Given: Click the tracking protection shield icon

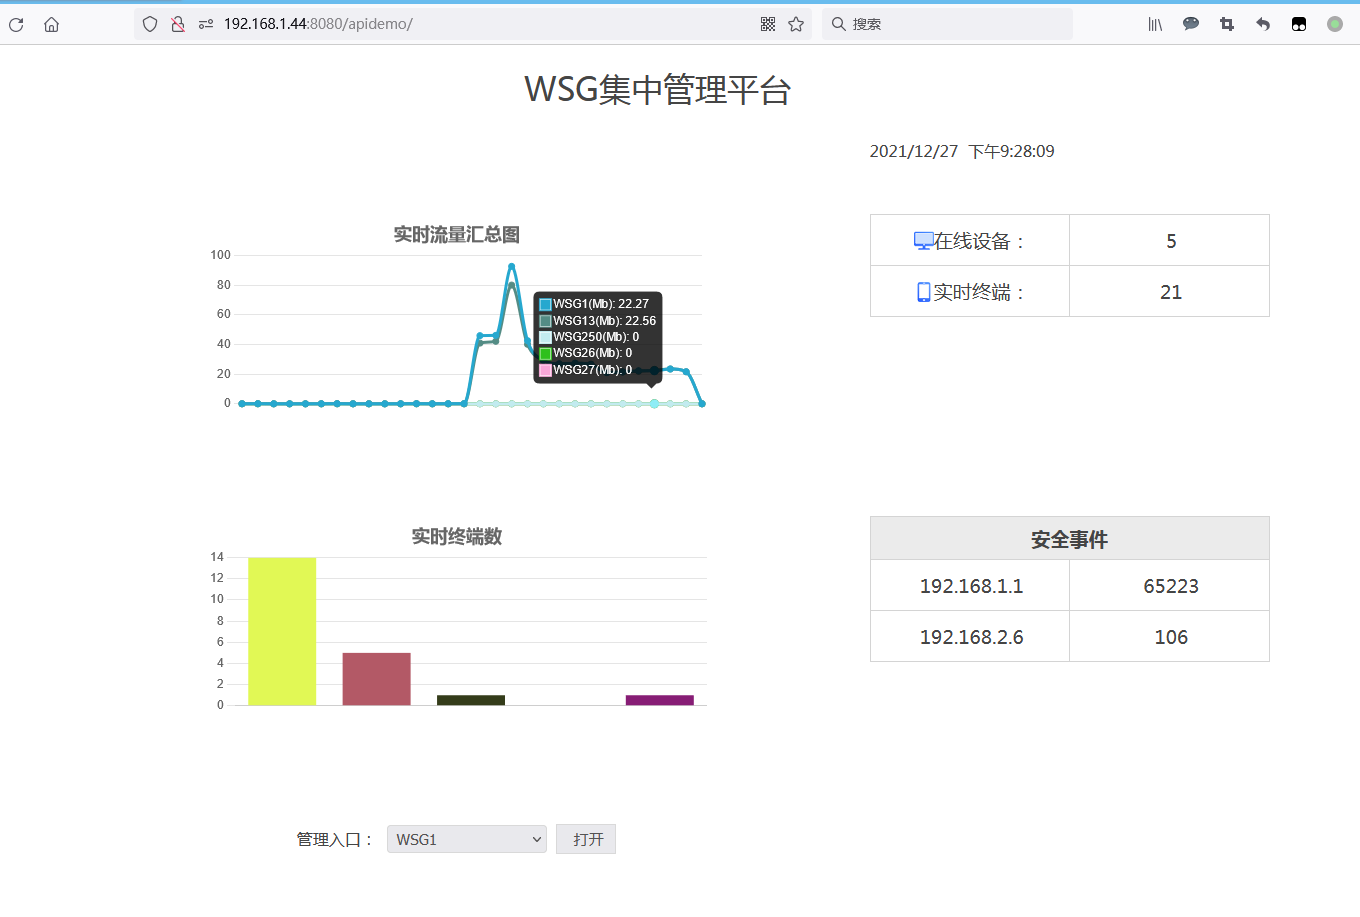Looking at the screenshot, I should [x=150, y=24].
